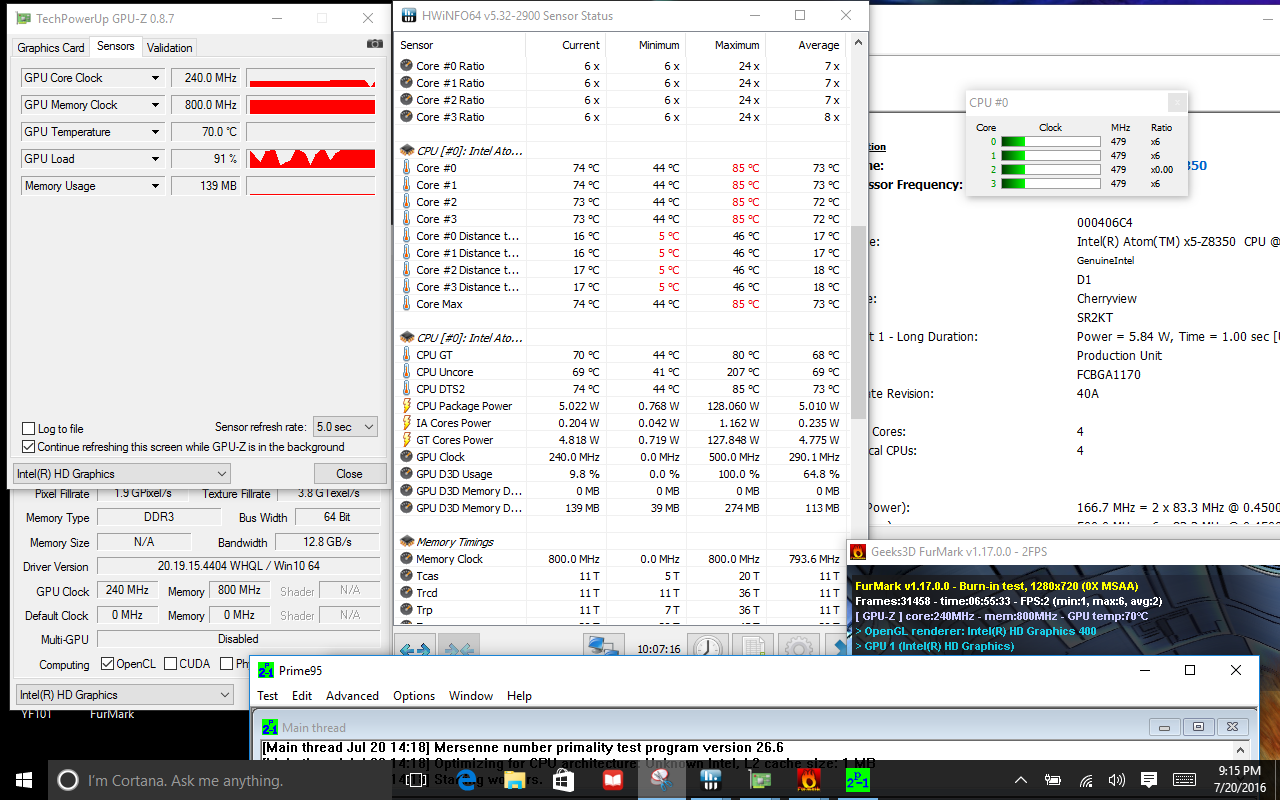
Task: Switch to the Graphics Card tab
Action: tap(51, 48)
